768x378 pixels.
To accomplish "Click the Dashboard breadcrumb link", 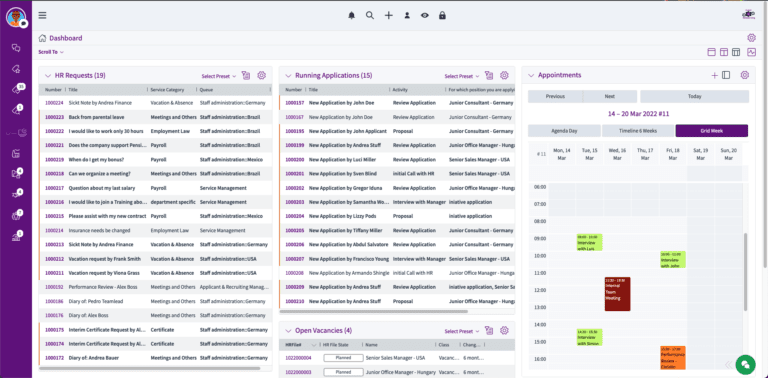I will point(66,38).
